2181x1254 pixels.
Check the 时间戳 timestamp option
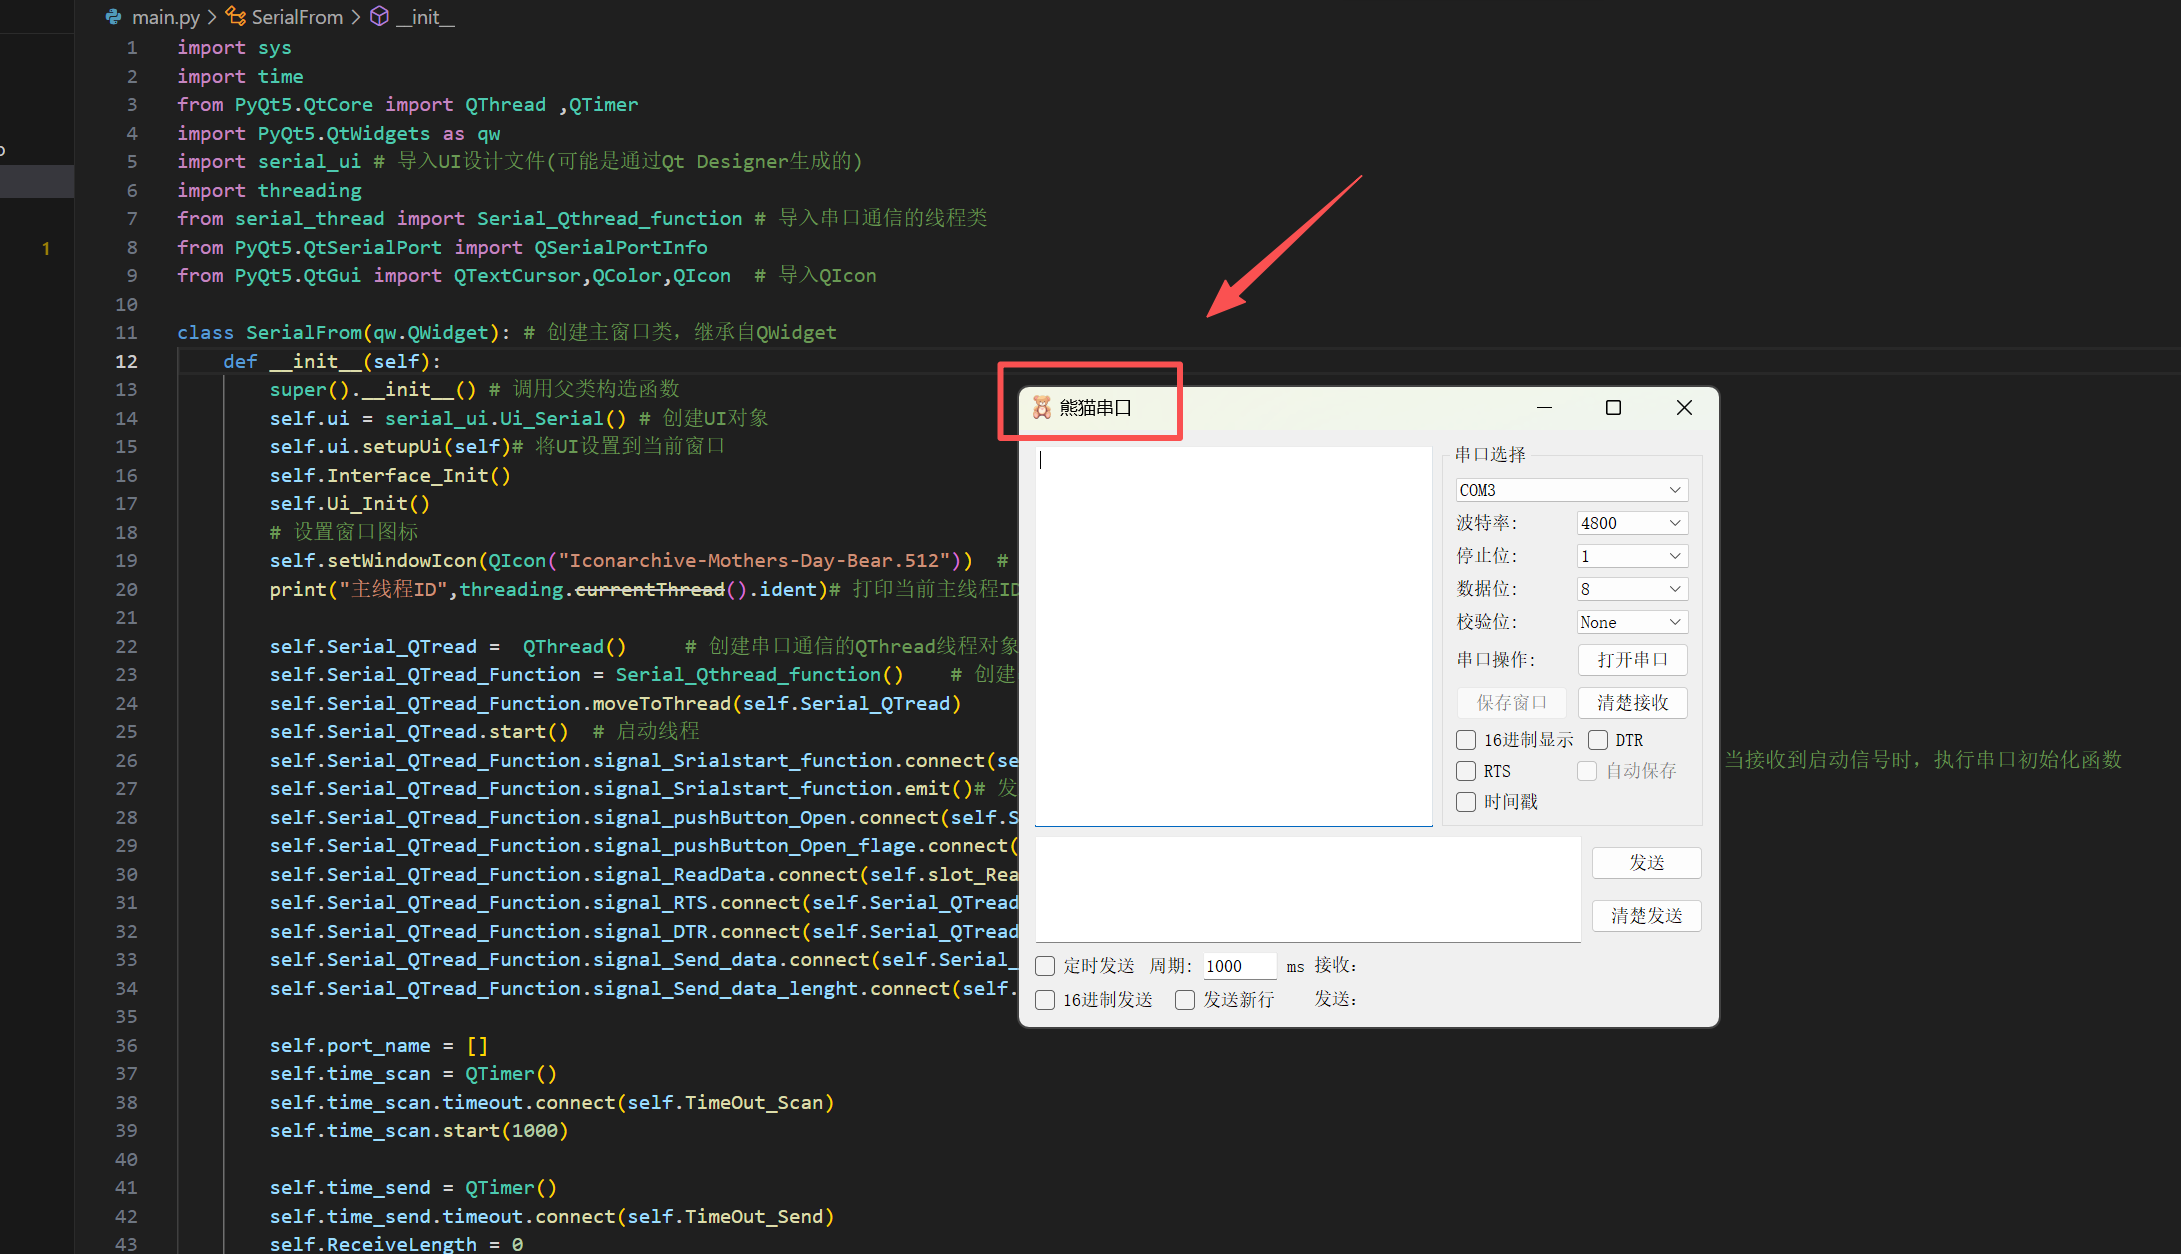pos(1466,802)
